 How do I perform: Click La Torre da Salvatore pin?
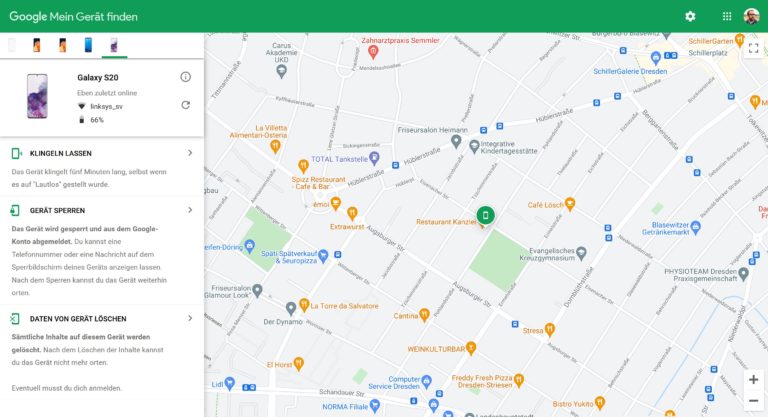click(x=304, y=305)
